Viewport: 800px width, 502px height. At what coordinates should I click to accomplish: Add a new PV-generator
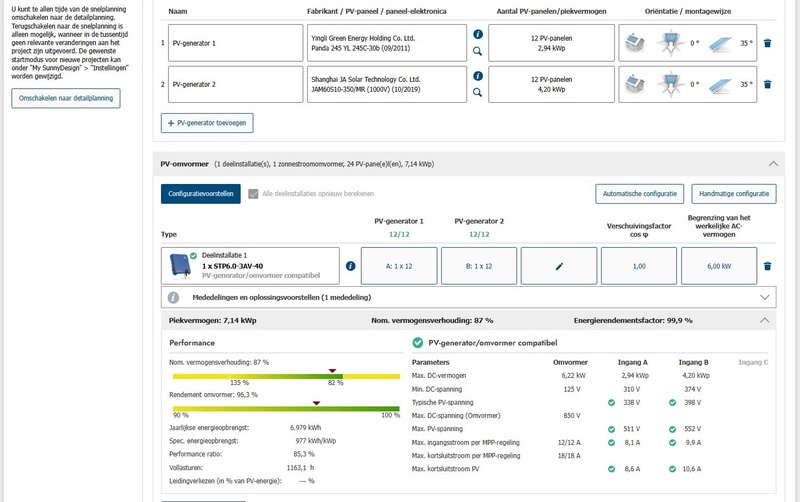(x=207, y=123)
